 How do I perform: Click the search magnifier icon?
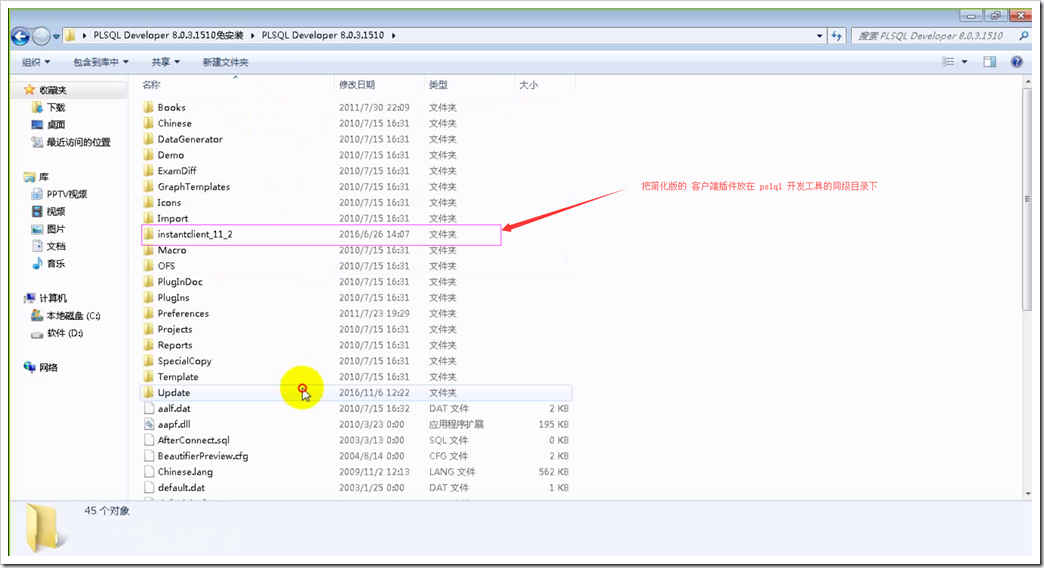[1023, 36]
